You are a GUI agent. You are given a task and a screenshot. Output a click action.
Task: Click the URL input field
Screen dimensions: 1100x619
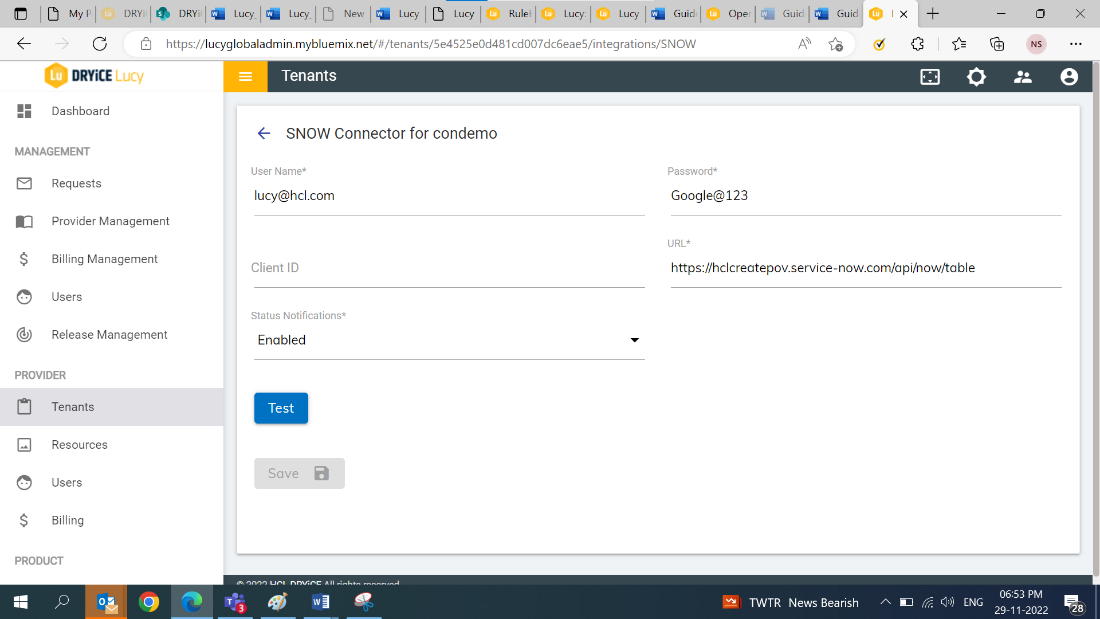[866, 268]
